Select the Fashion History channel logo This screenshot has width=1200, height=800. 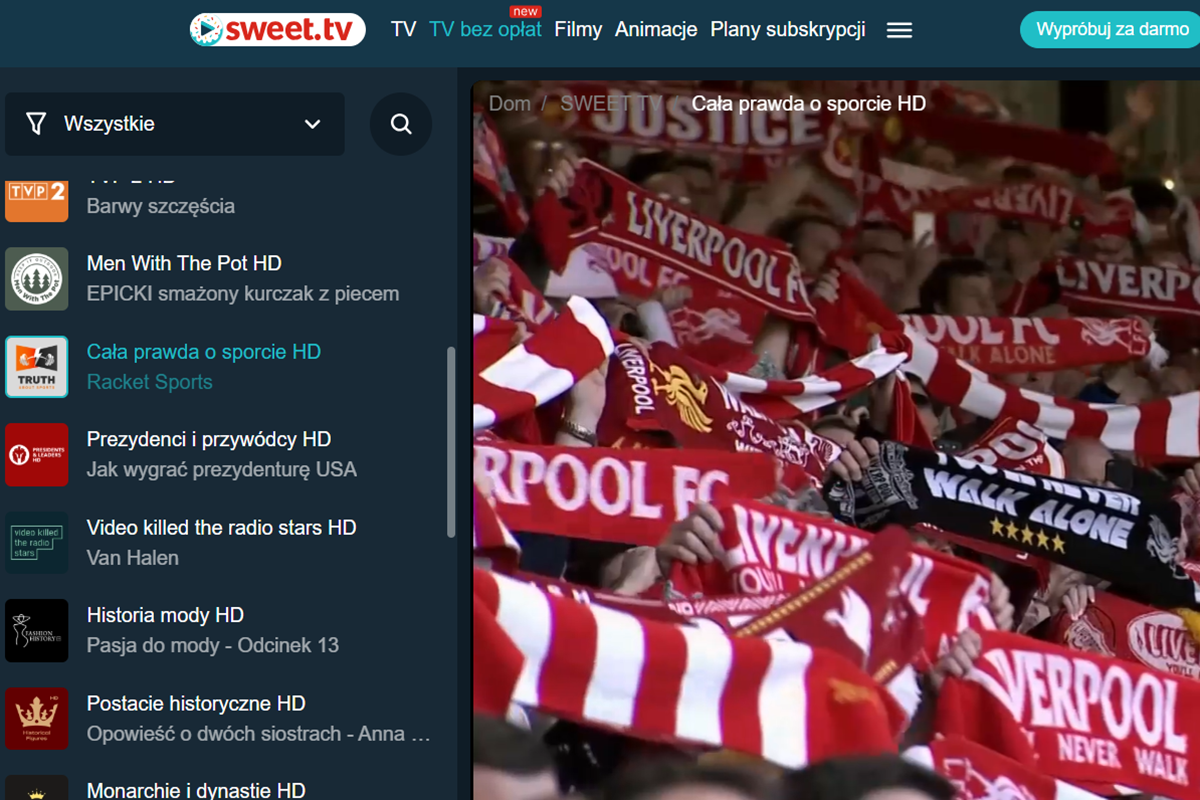[x=37, y=631]
